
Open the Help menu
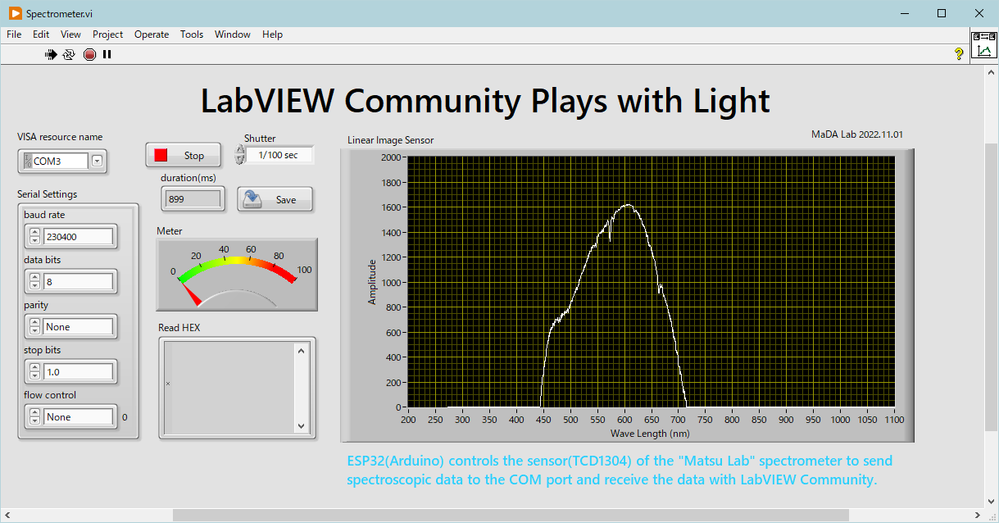tap(272, 34)
